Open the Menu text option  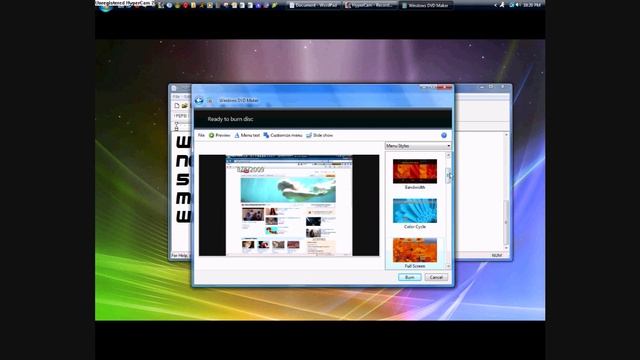pos(247,135)
